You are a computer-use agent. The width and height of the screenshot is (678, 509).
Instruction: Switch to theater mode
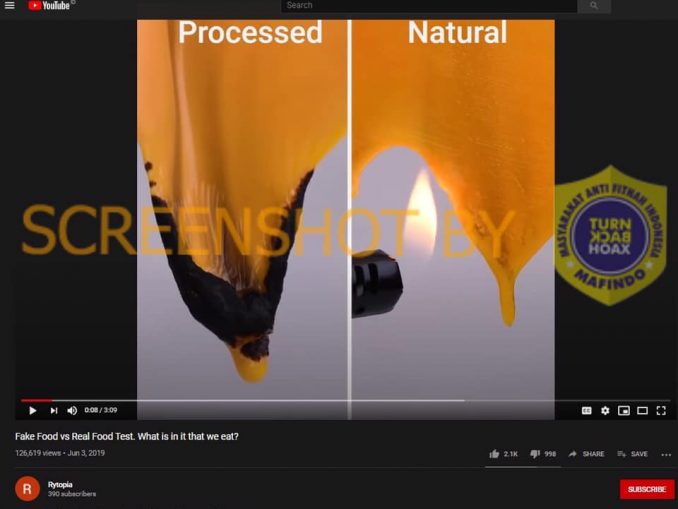pyautogui.click(x=642, y=410)
